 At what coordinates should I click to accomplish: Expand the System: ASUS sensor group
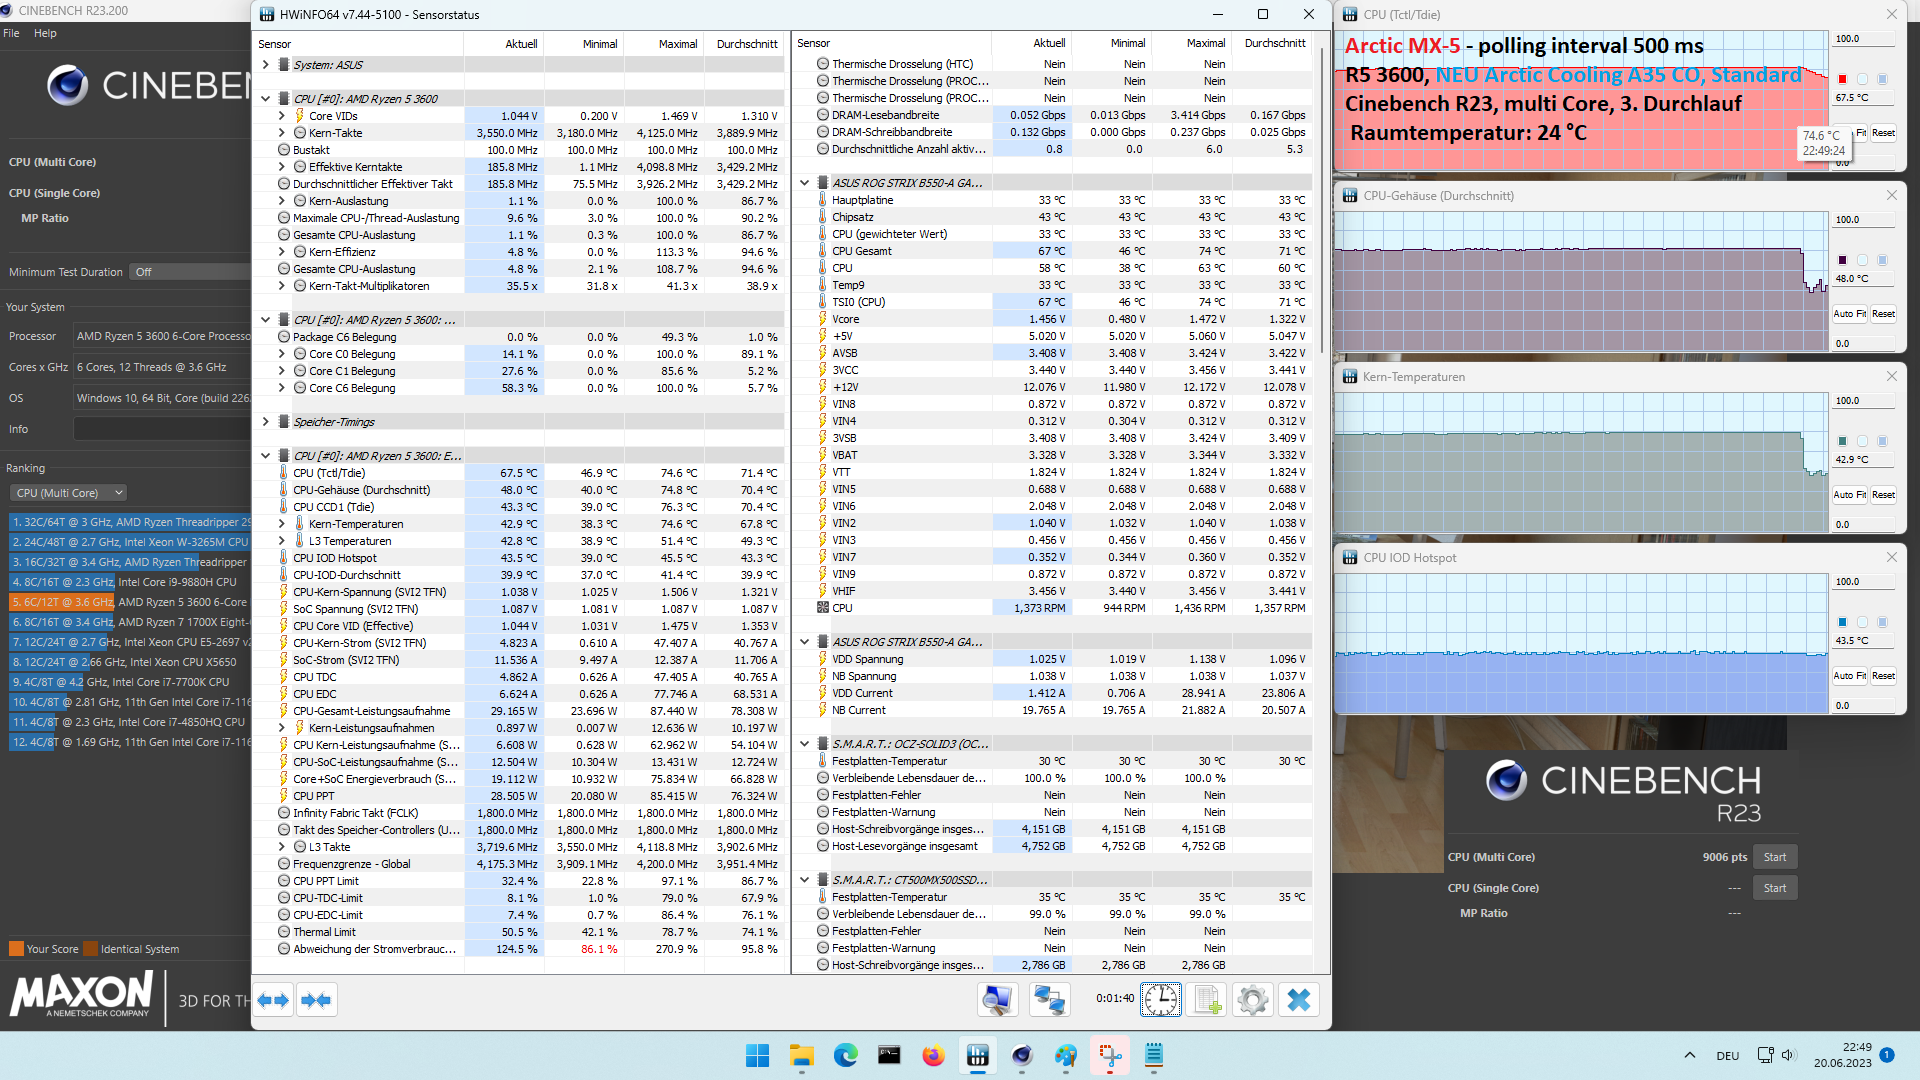[265, 65]
